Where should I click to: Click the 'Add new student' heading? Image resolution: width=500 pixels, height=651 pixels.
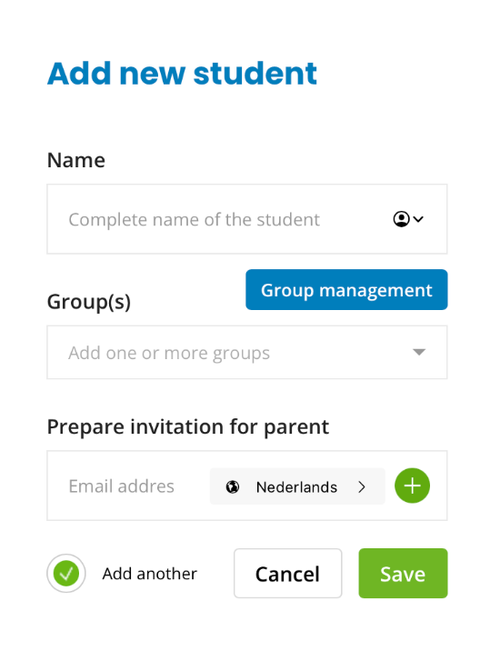tap(182, 73)
